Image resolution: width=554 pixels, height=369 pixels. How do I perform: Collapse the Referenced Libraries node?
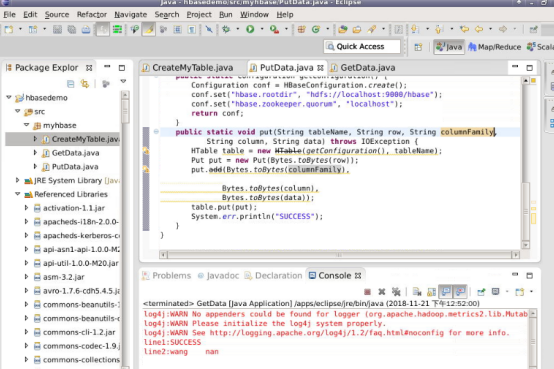(x=18, y=194)
